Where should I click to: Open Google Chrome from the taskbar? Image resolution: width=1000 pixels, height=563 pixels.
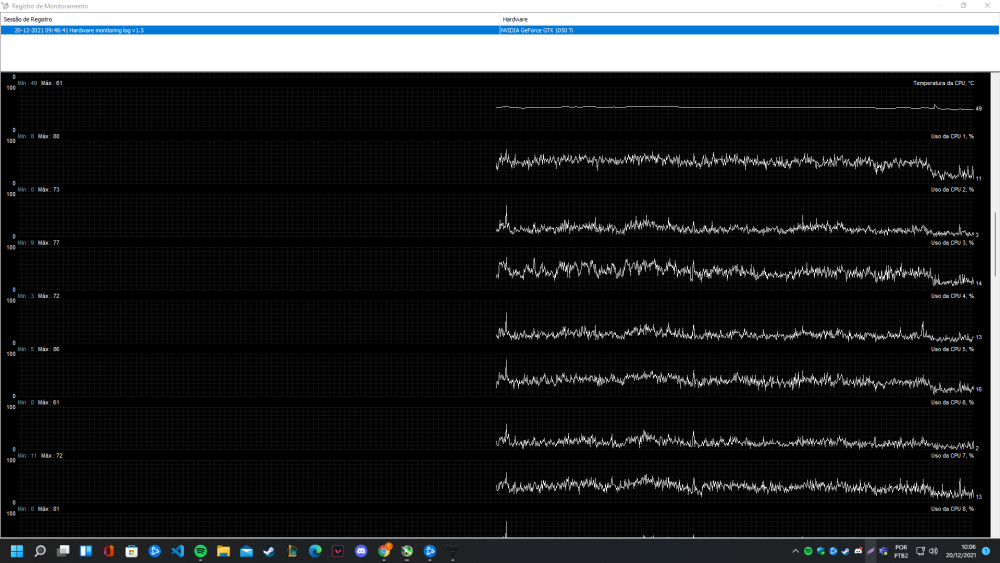click(384, 551)
